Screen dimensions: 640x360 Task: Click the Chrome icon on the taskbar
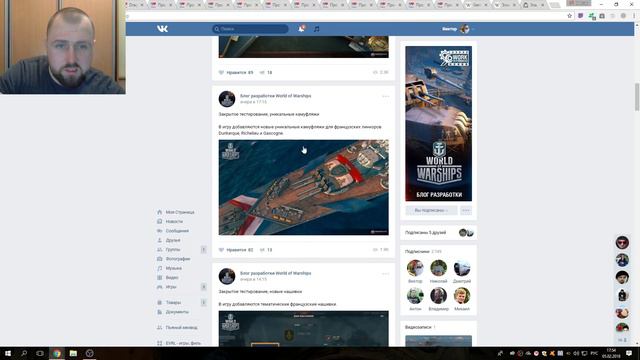pos(57,353)
